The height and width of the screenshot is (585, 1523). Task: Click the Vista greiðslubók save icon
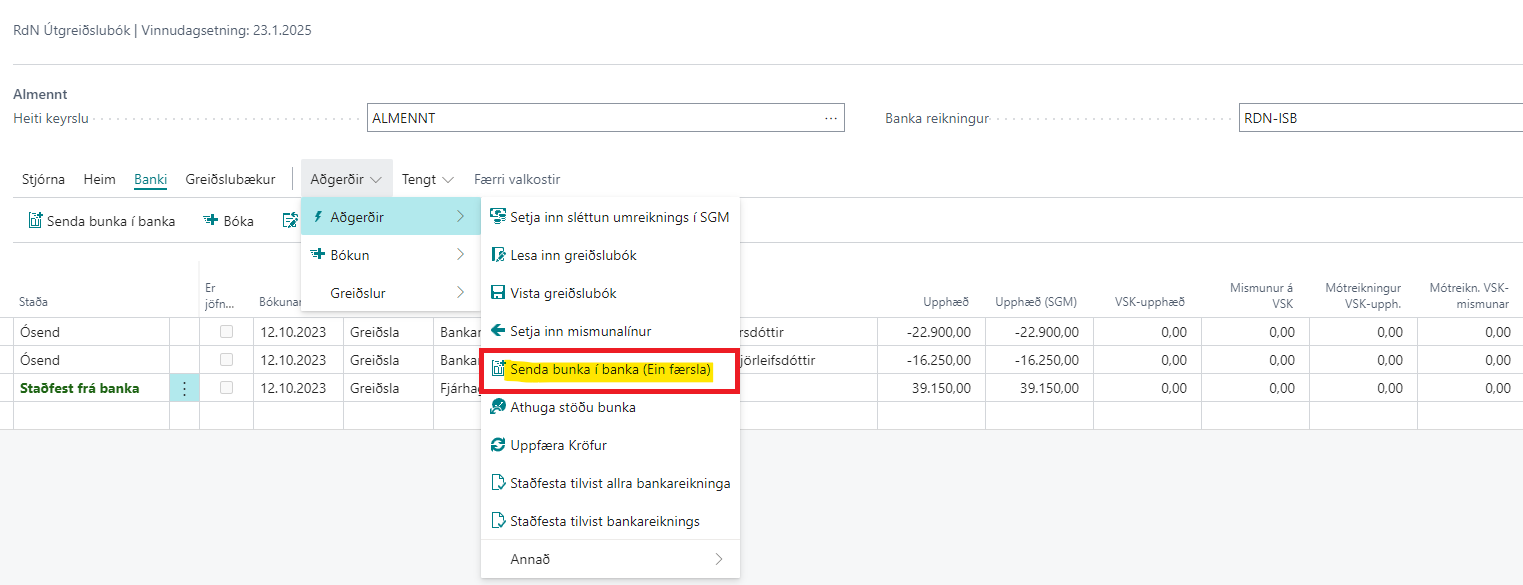(x=498, y=293)
